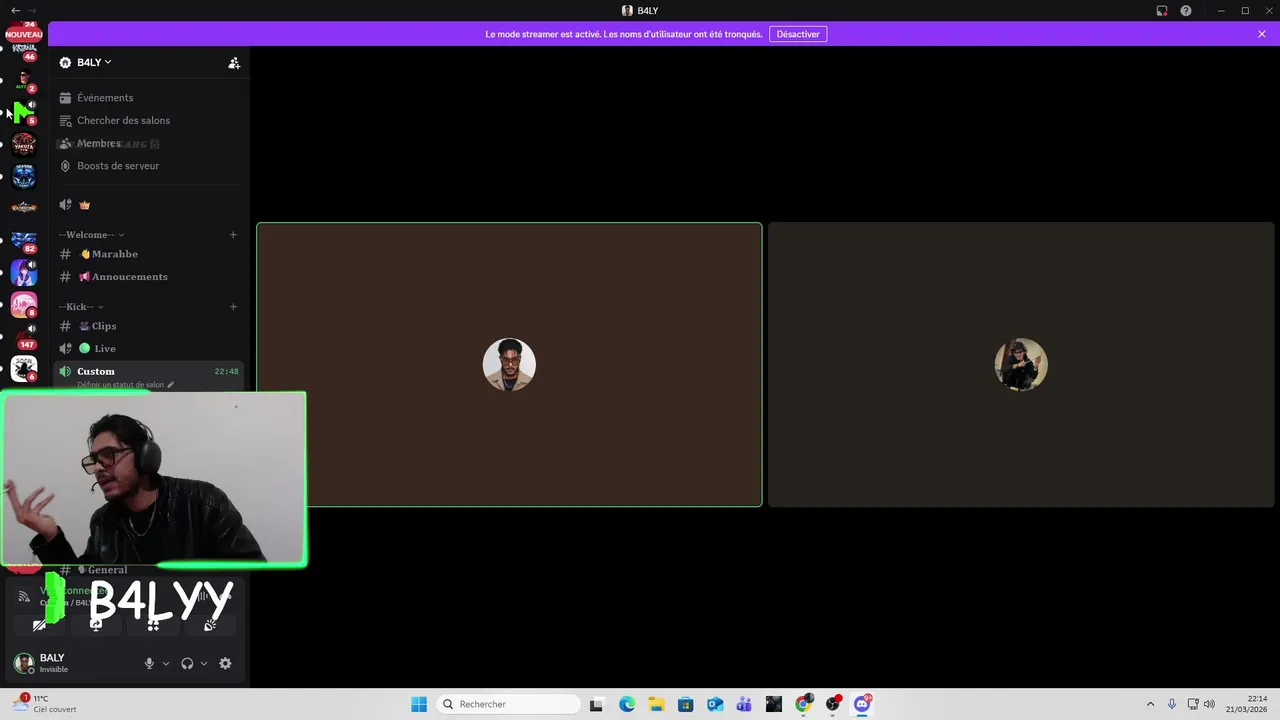
Task: Open OBS Studio from the taskbar
Action: (833, 704)
